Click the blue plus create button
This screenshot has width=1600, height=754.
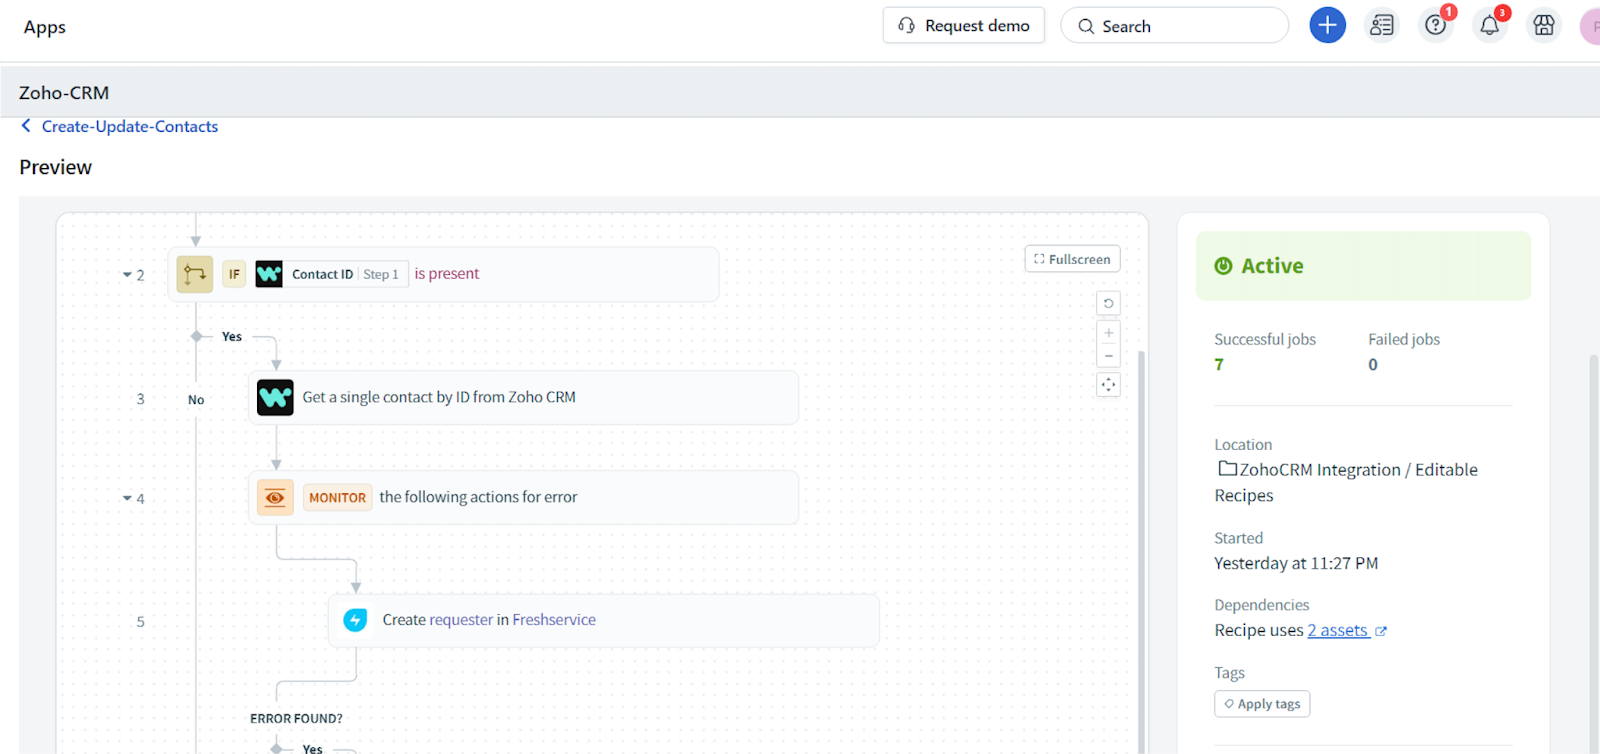point(1327,25)
